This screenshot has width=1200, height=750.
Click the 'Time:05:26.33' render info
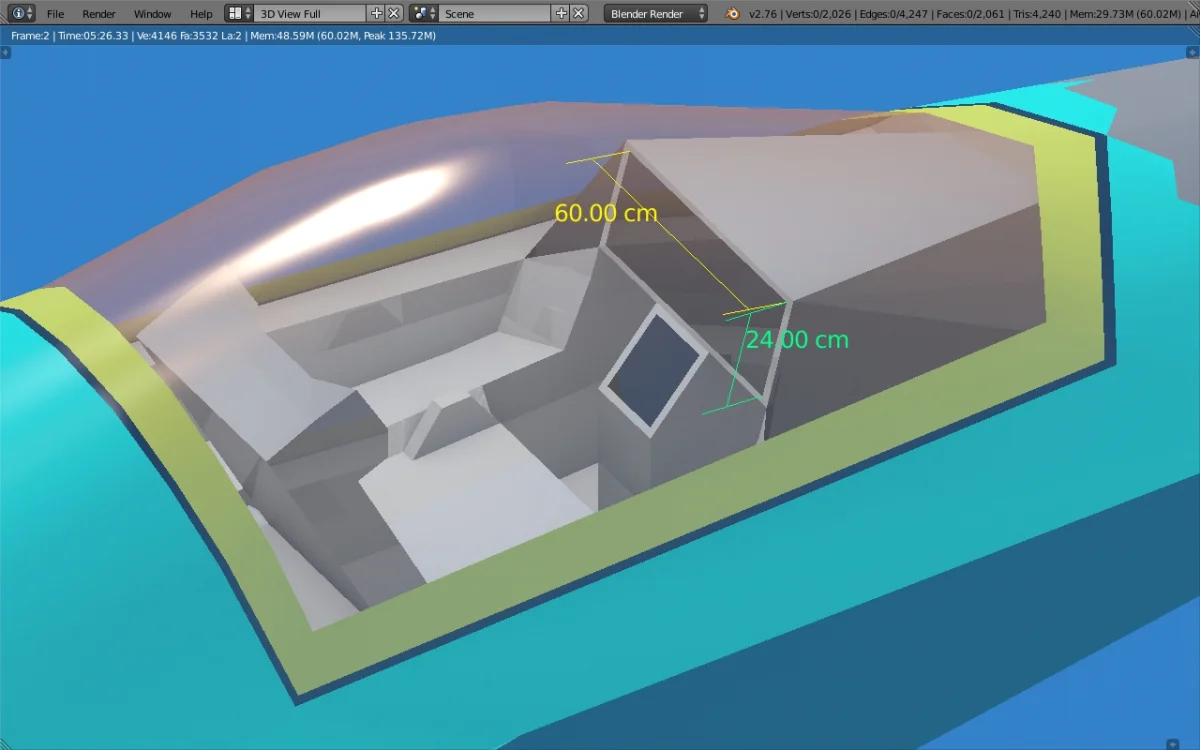point(95,36)
